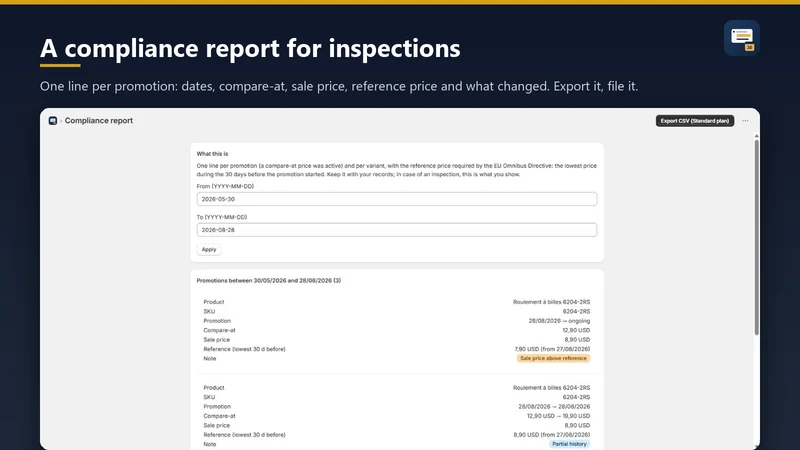Click the 'From (YYYY-MM-DD)' label
This screenshot has width=800, height=450.
[x=225, y=186]
